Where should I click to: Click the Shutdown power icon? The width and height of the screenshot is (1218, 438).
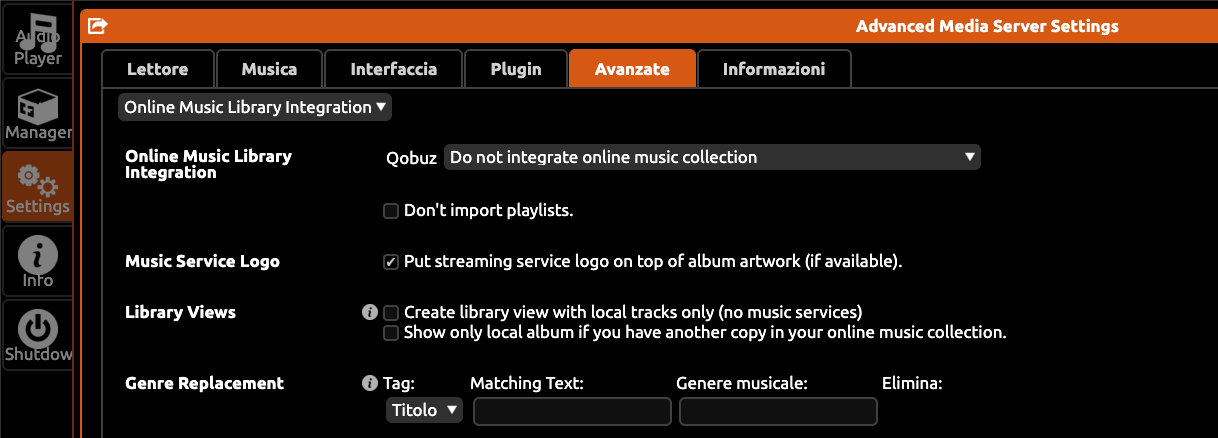coord(37,335)
